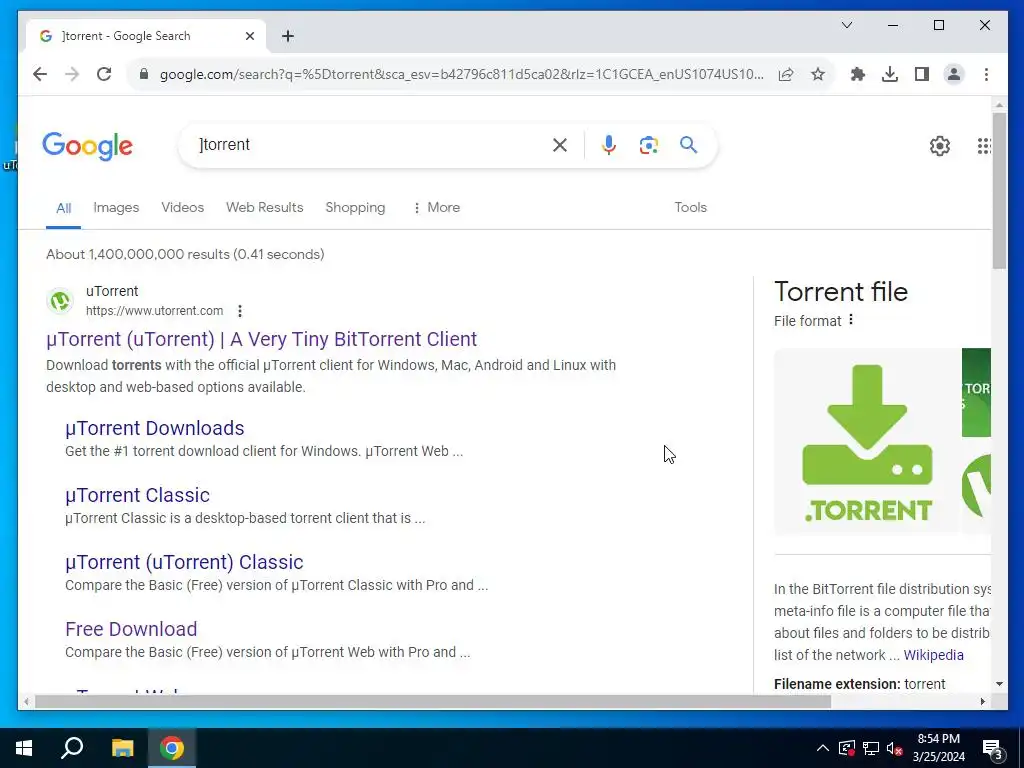
Task: Open µTorrent (uTorrent) Classic link
Action: 184,562
